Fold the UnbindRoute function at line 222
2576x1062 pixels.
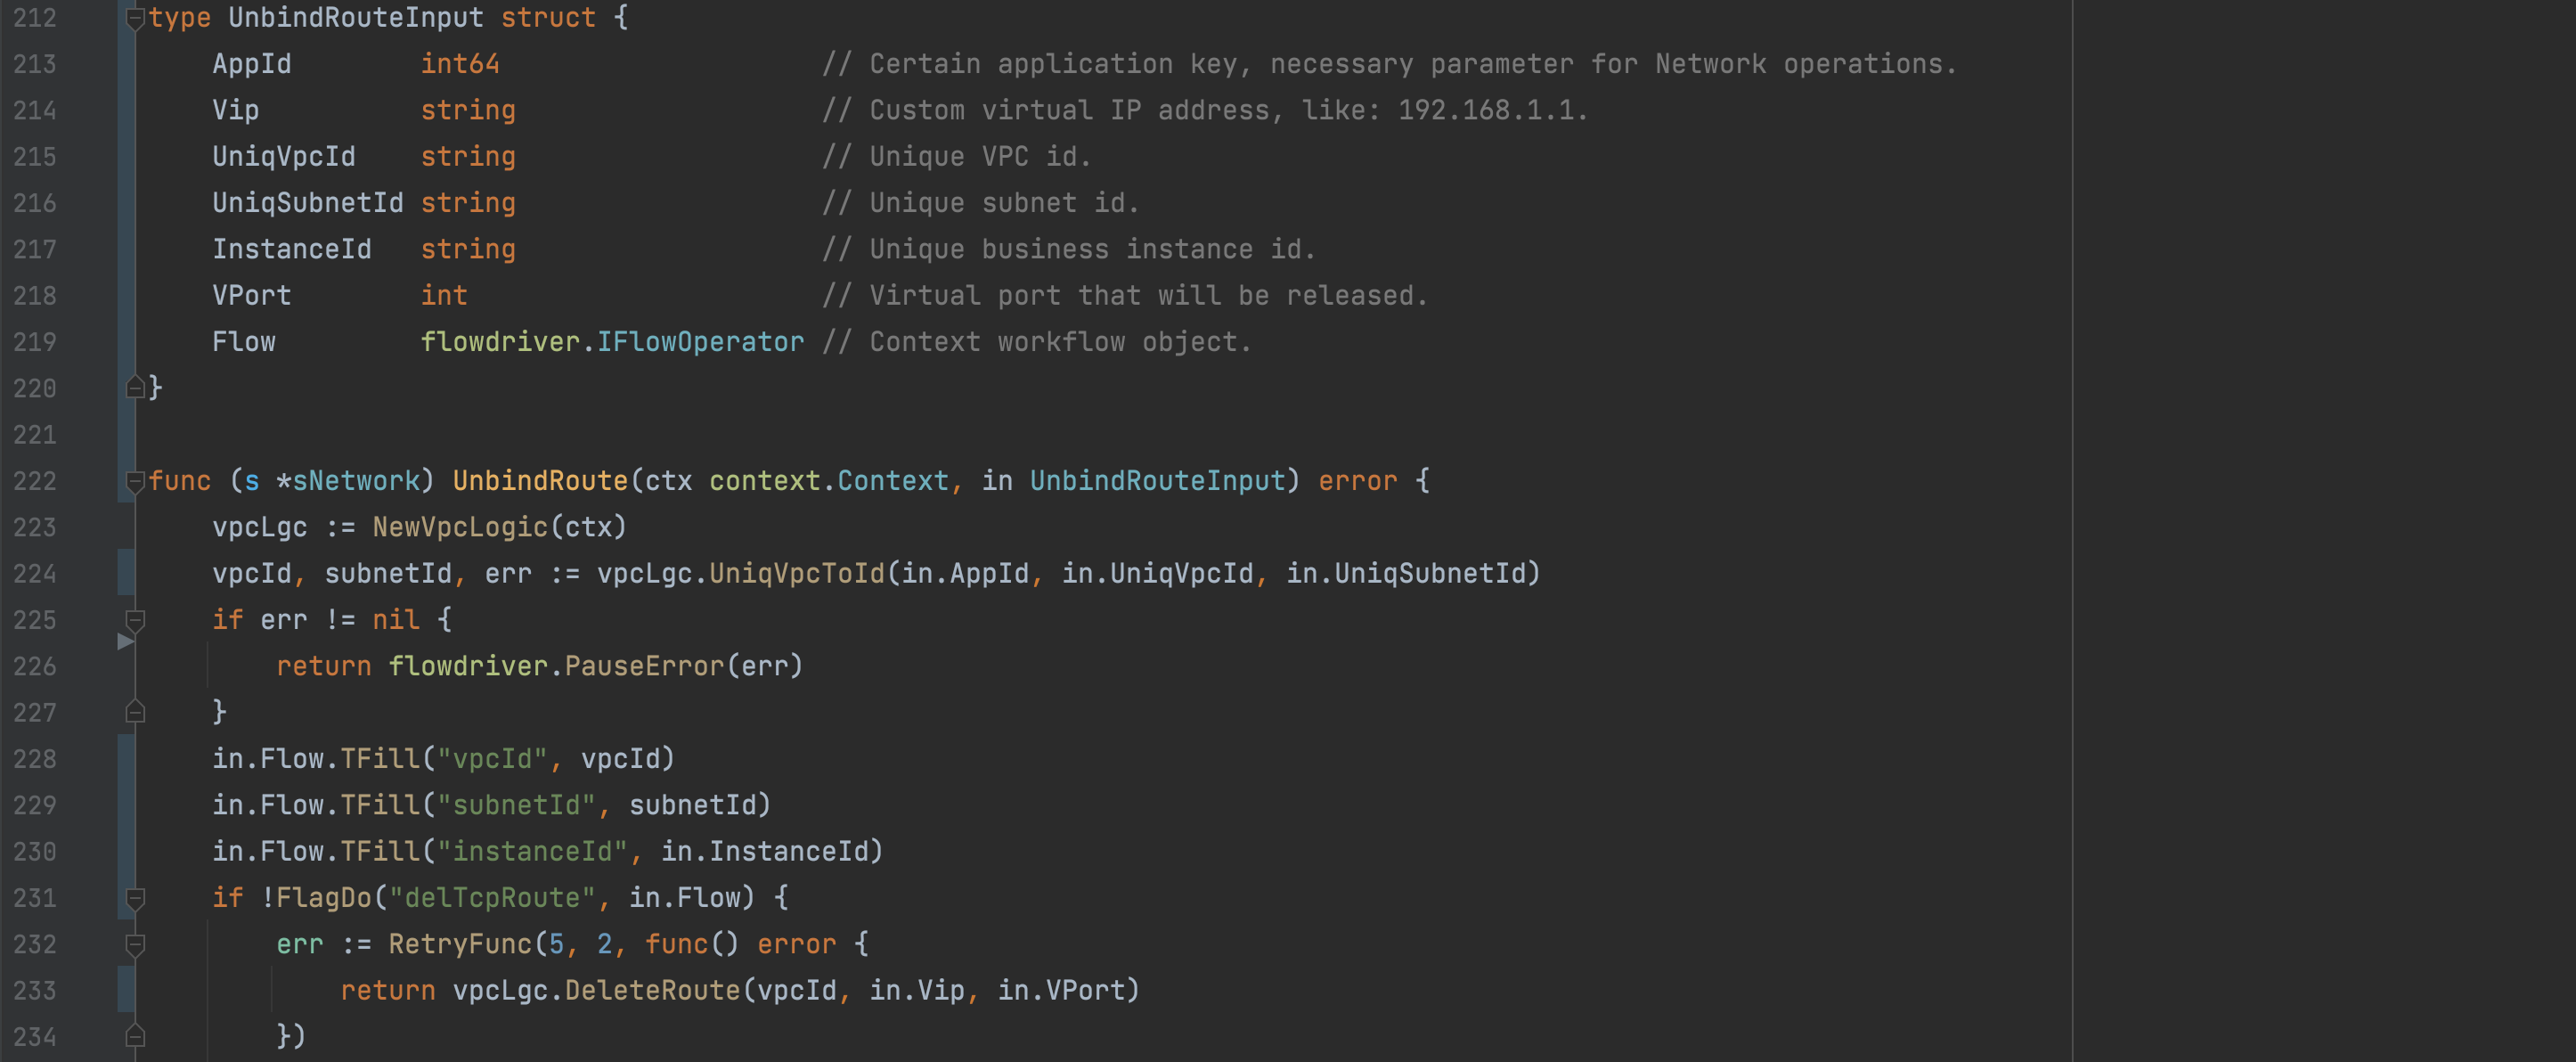pos(135,481)
